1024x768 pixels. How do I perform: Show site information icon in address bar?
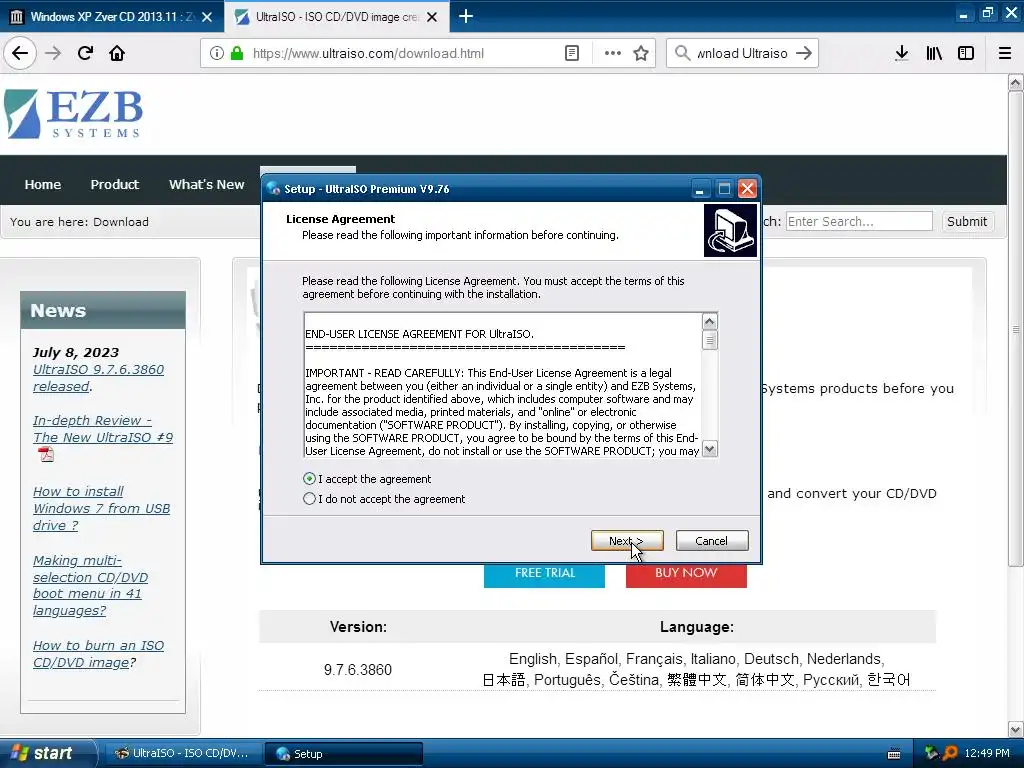click(217, 53)
